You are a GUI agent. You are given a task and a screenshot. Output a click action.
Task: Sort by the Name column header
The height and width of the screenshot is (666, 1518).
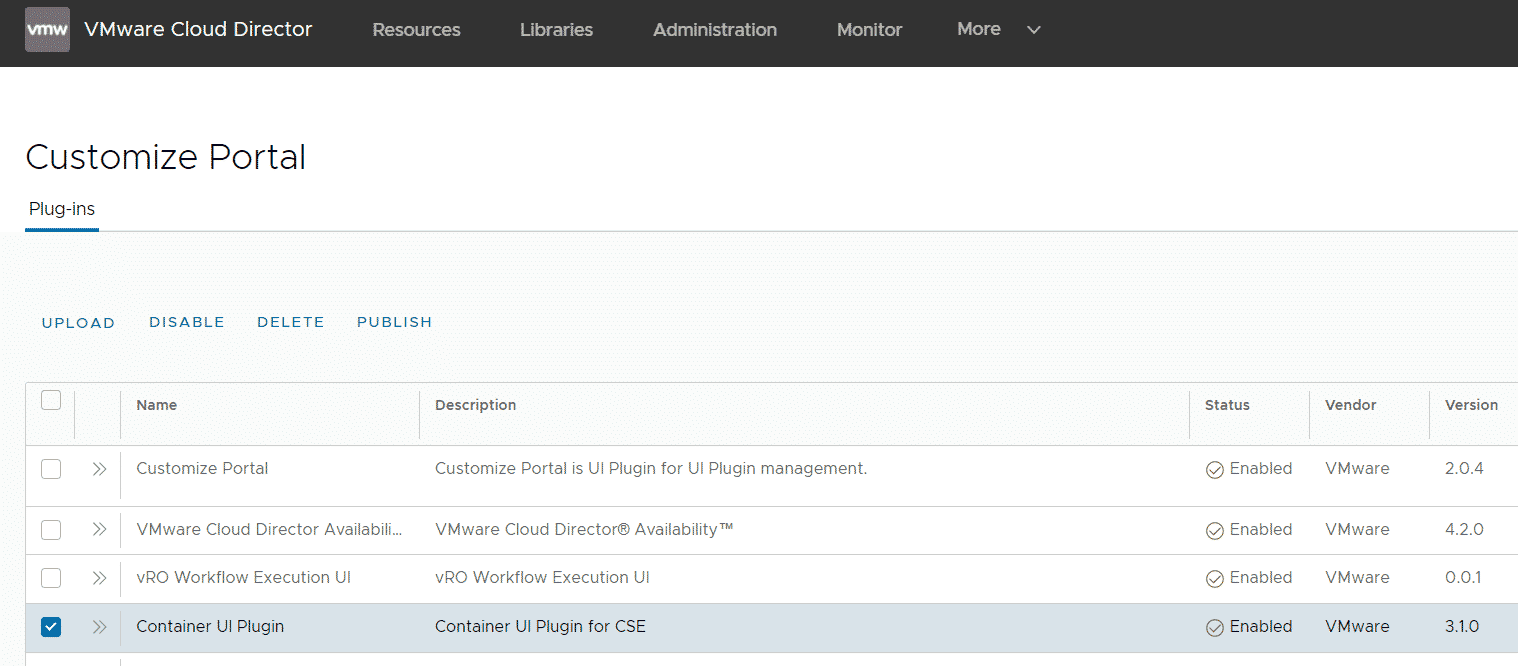pos(157,405)
